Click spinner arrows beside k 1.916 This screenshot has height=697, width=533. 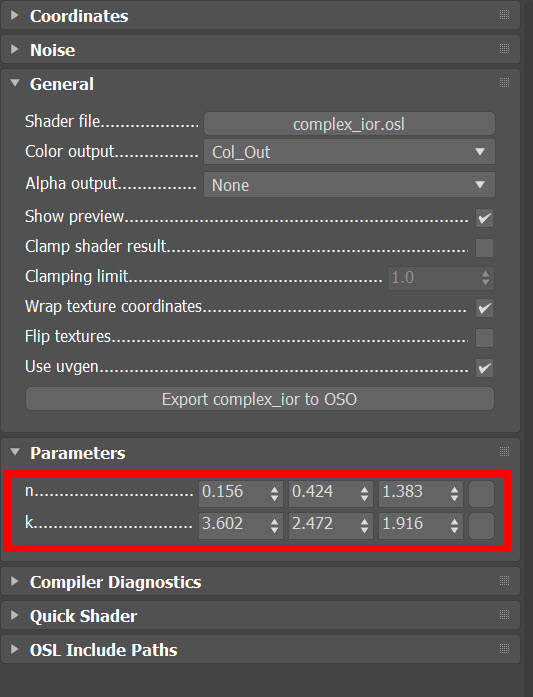[x=454, y=525]
